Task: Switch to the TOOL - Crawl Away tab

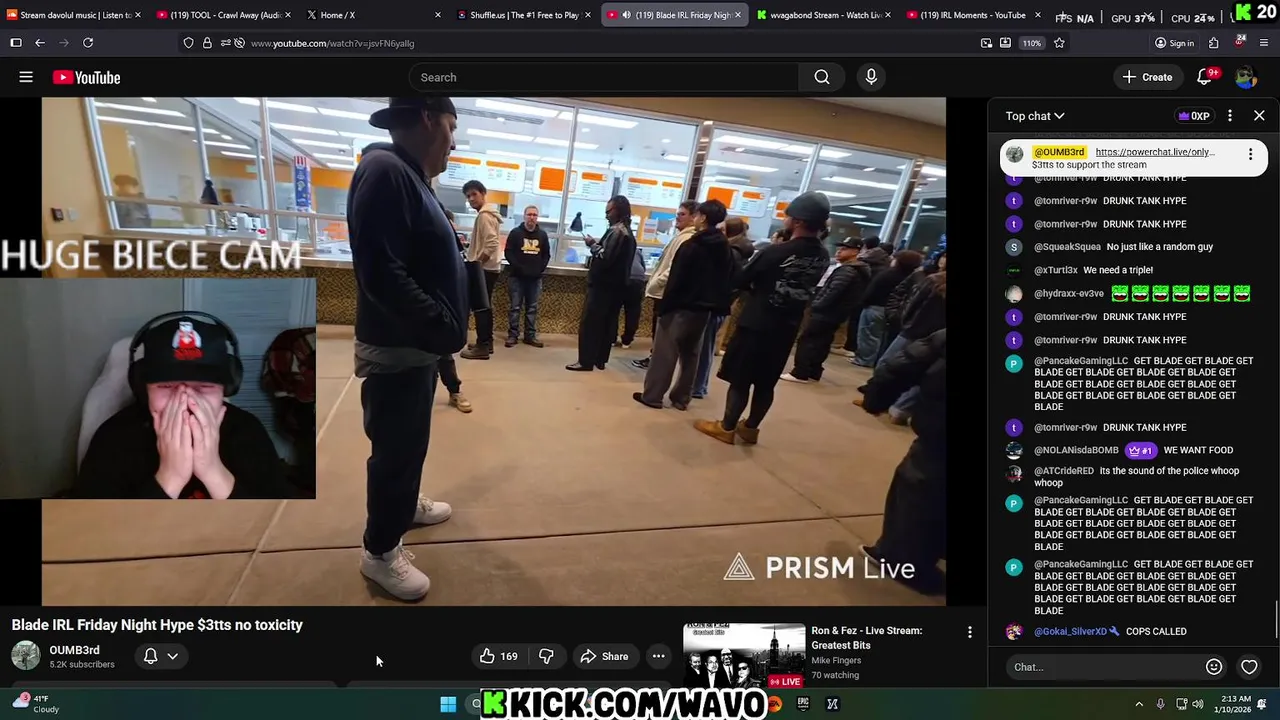Action: pyautogui.click(x=224, y=15)
